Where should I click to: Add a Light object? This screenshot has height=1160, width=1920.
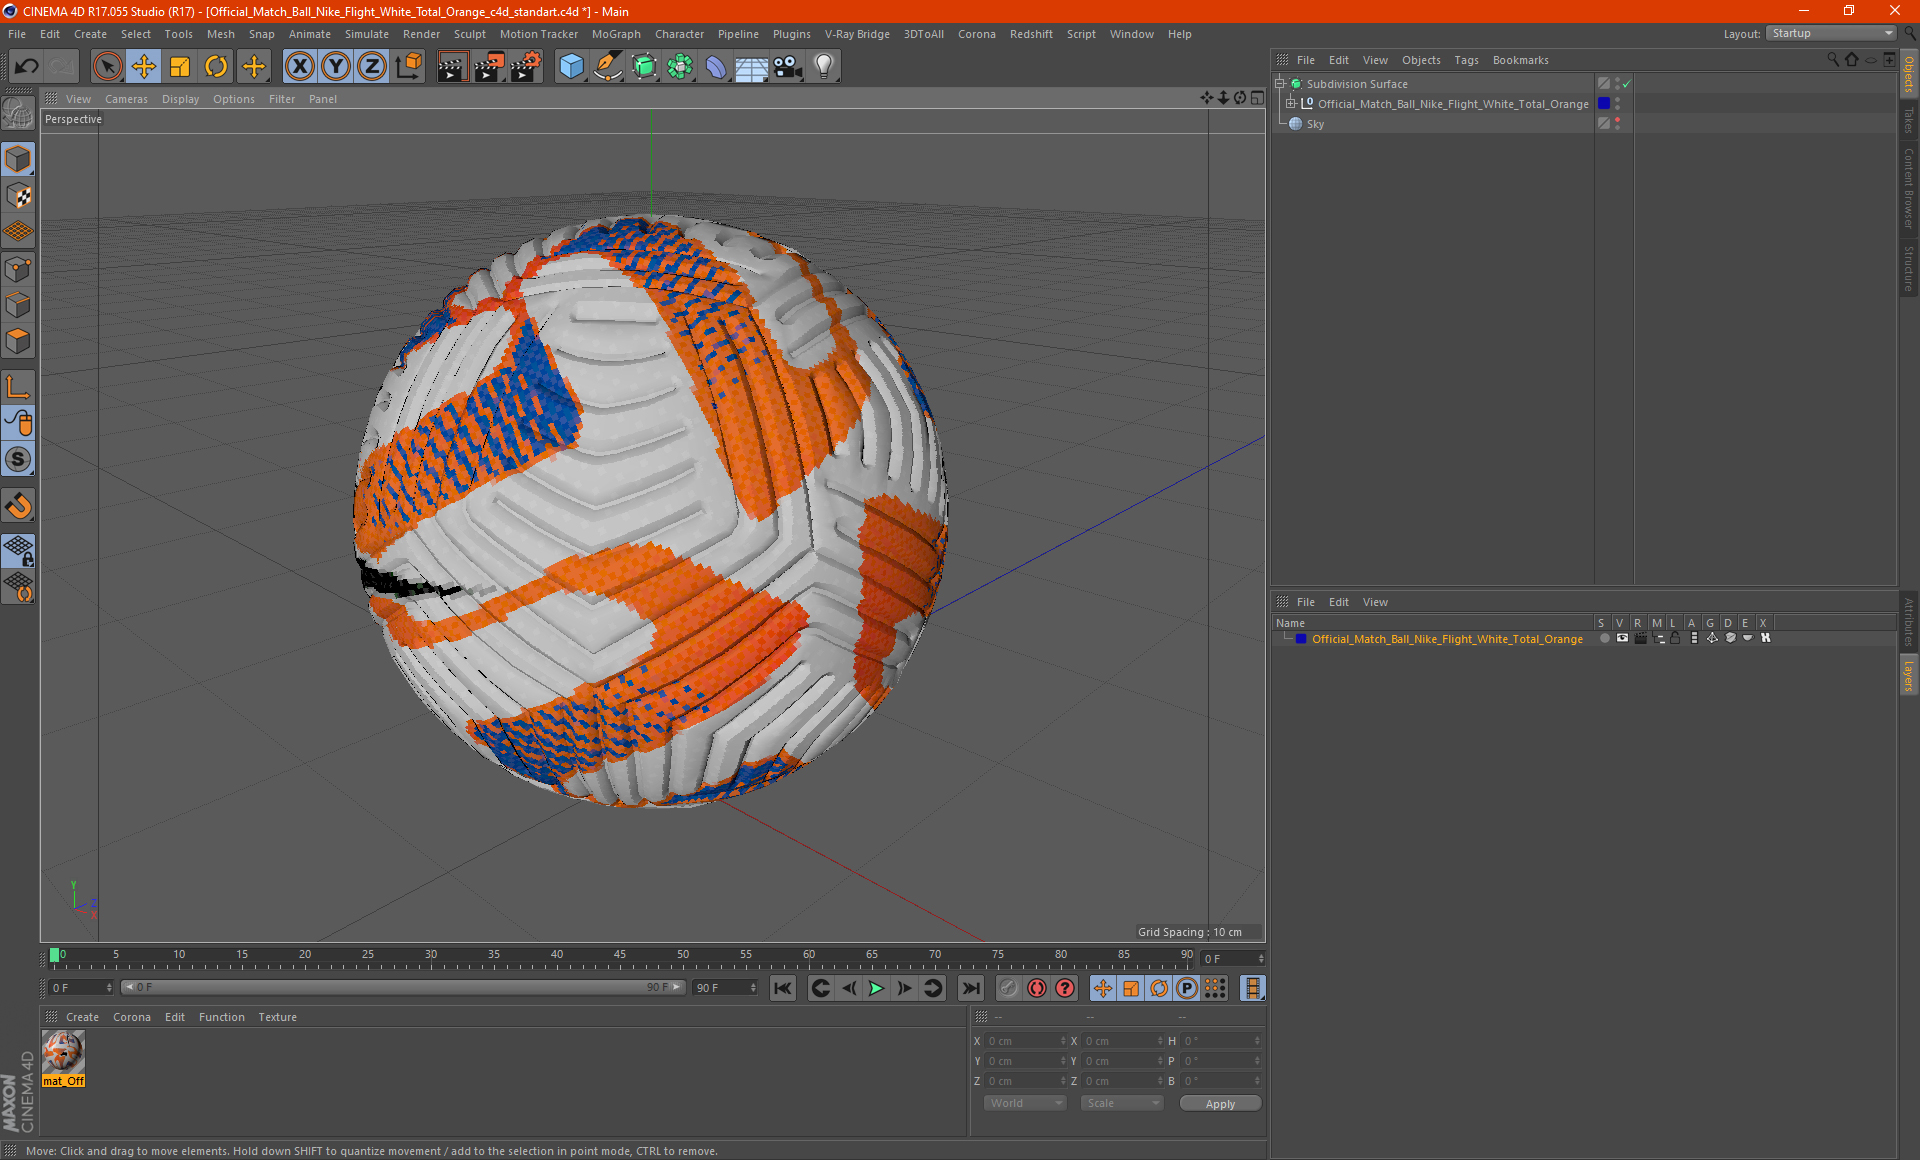point(824,67)
